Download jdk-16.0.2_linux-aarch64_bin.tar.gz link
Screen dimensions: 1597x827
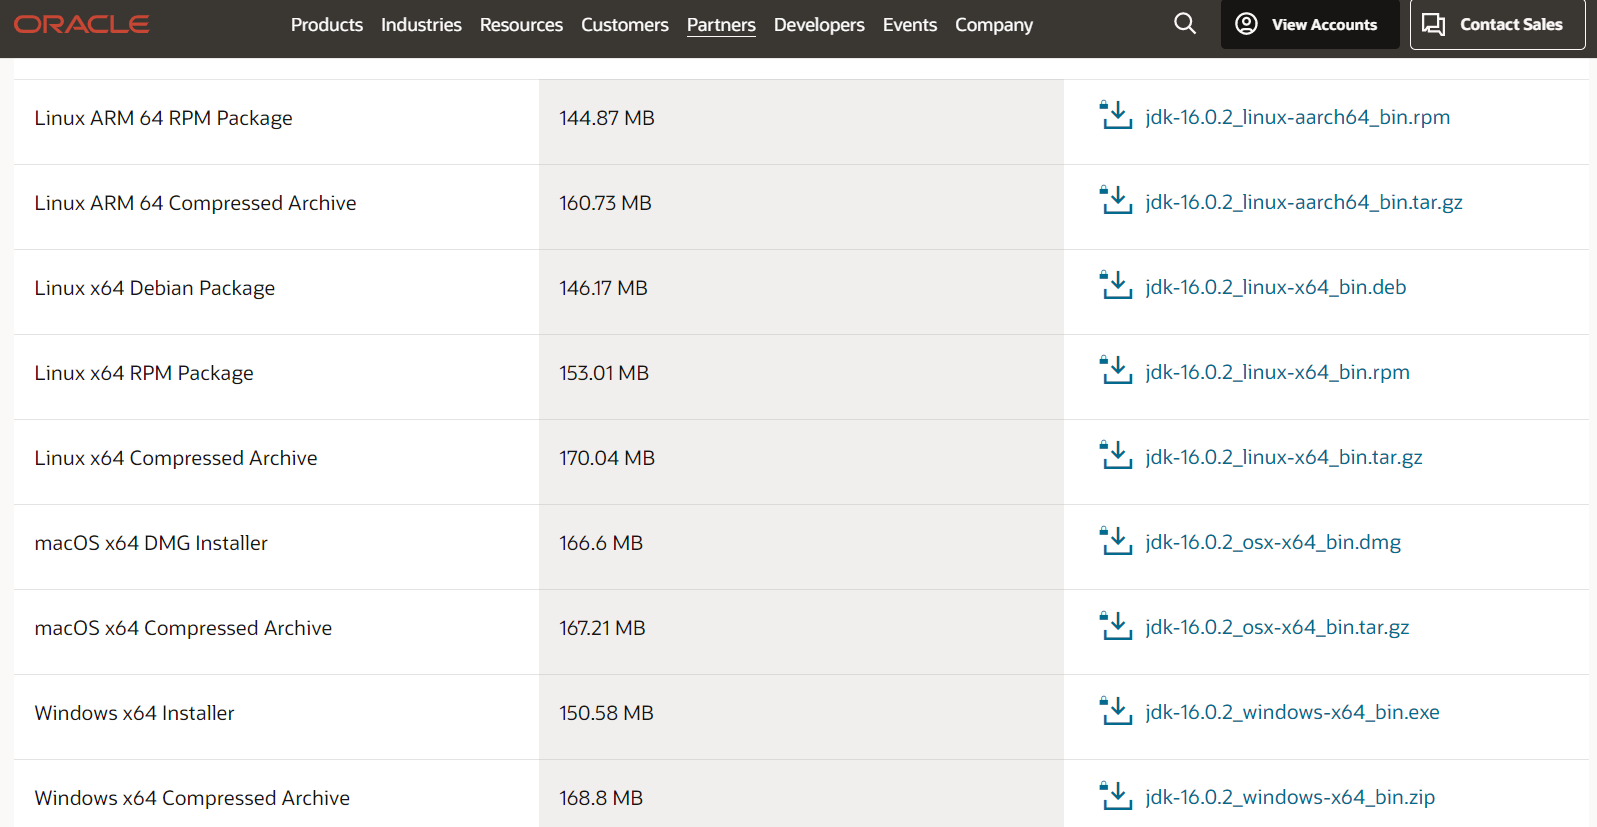(1304, 202)
